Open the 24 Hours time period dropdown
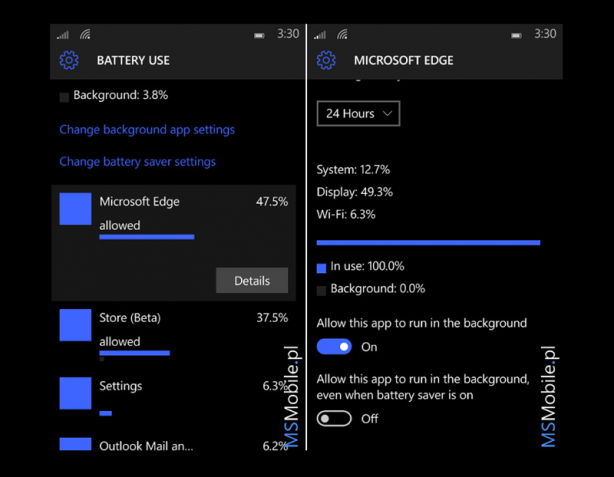The height and width of the screenshot is (477, 614). pyautogui.click(x=358, y=114)
